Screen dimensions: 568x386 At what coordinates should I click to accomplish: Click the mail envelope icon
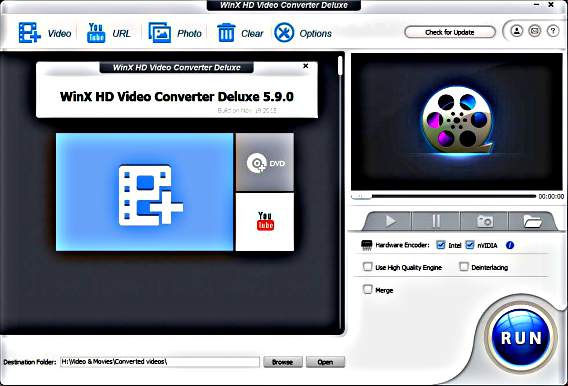pyautogui.click(x=535, y=31)
